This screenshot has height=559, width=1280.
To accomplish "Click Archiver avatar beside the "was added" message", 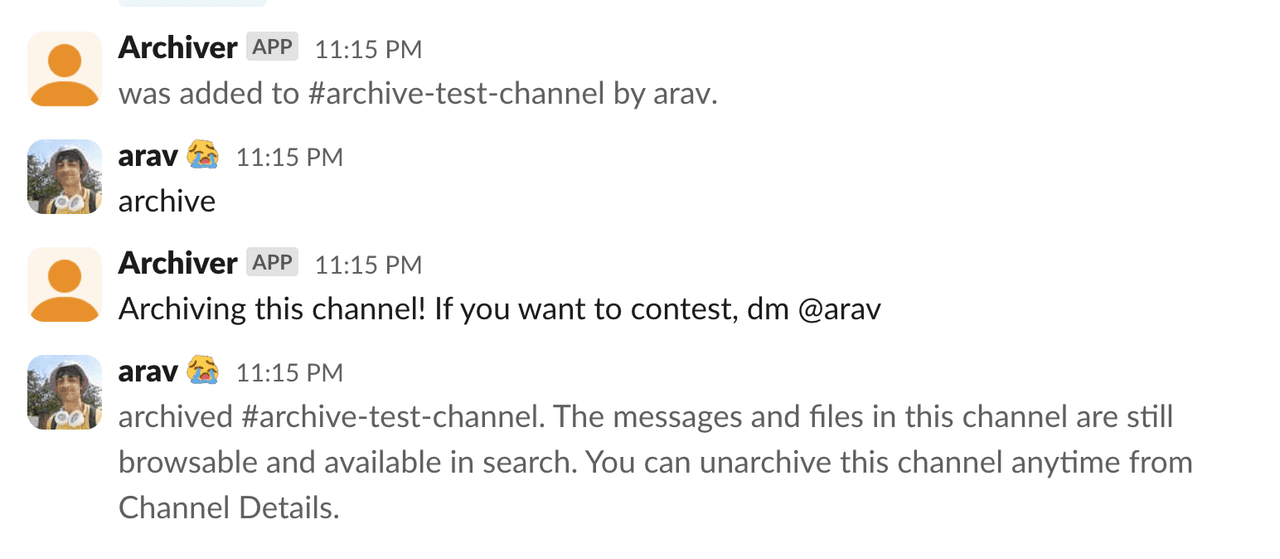I will coord(64,69).
